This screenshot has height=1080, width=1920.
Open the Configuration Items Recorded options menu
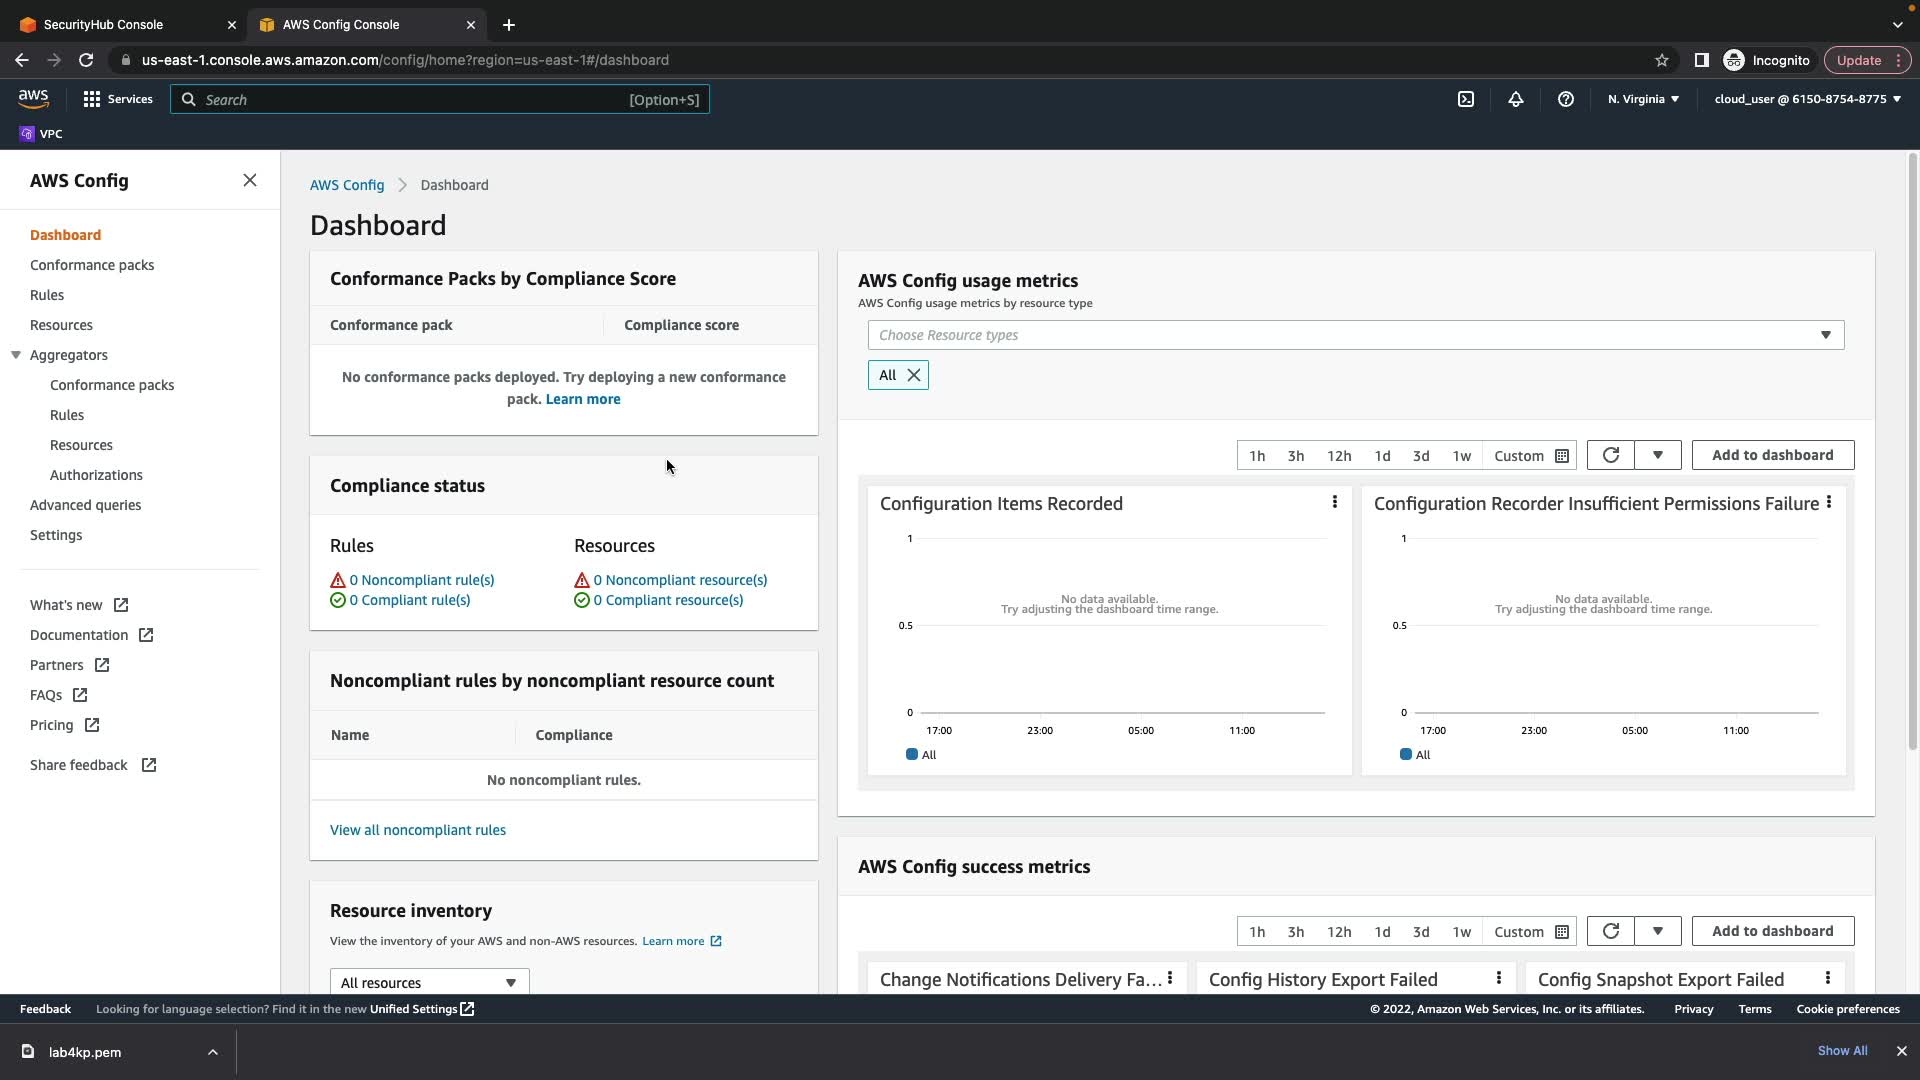1334,502
